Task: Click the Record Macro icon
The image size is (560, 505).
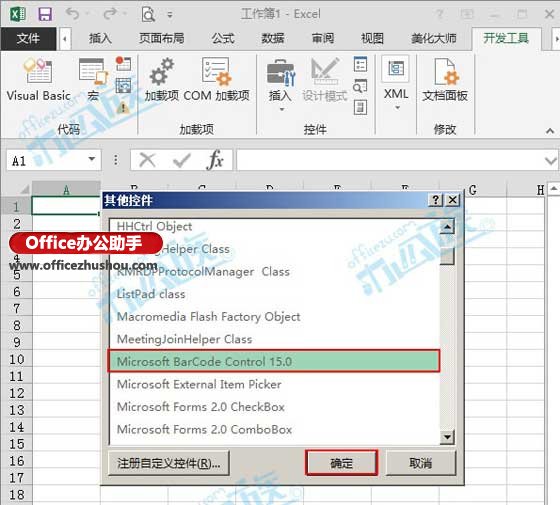Action: click(x=123, y=64)
